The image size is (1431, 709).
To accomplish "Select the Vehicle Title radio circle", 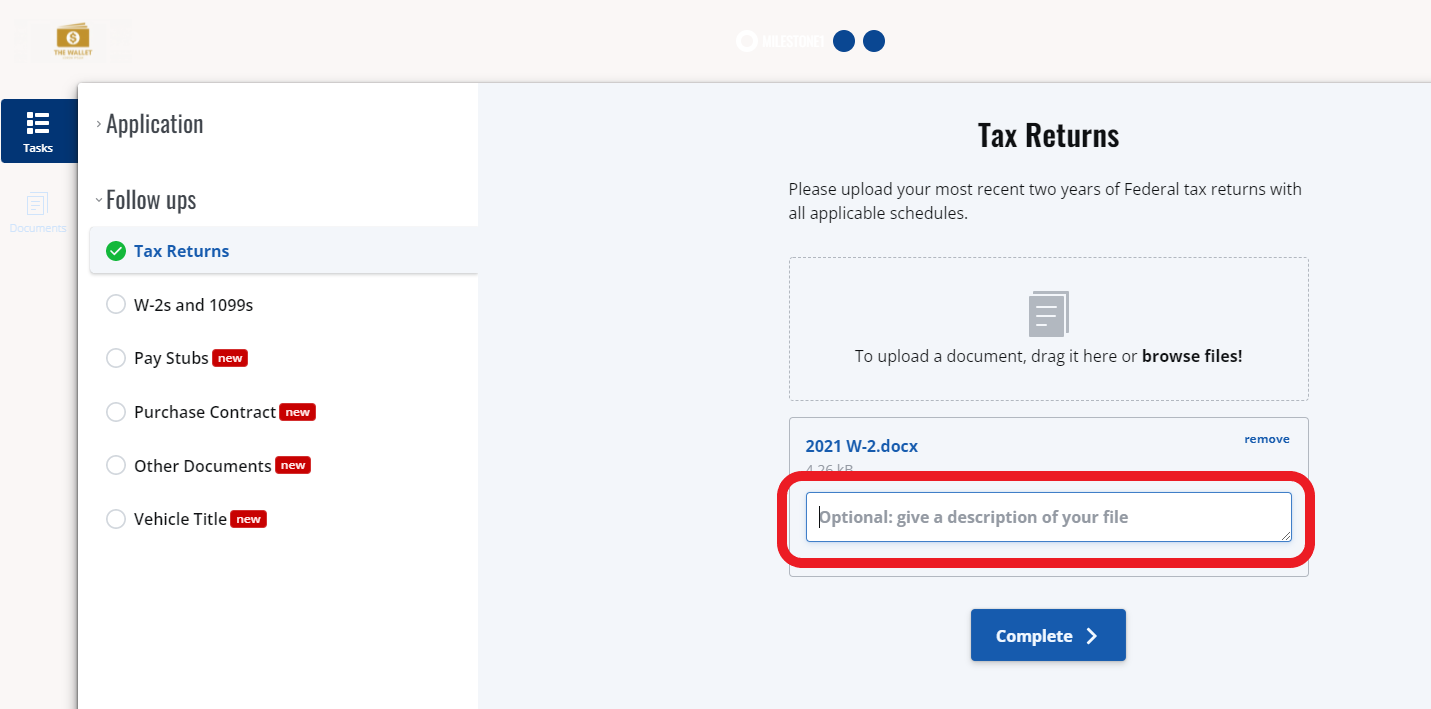I will (116, 519).
